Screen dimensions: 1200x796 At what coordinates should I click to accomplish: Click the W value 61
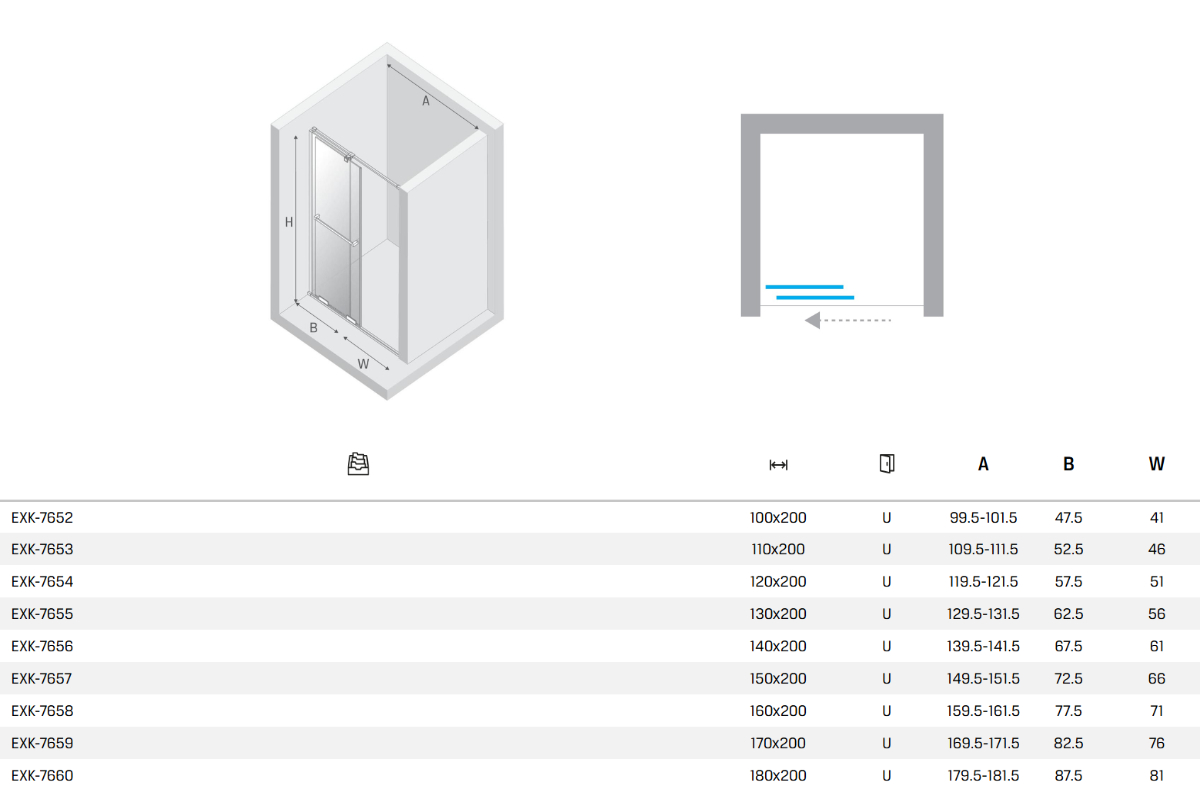1157,646
